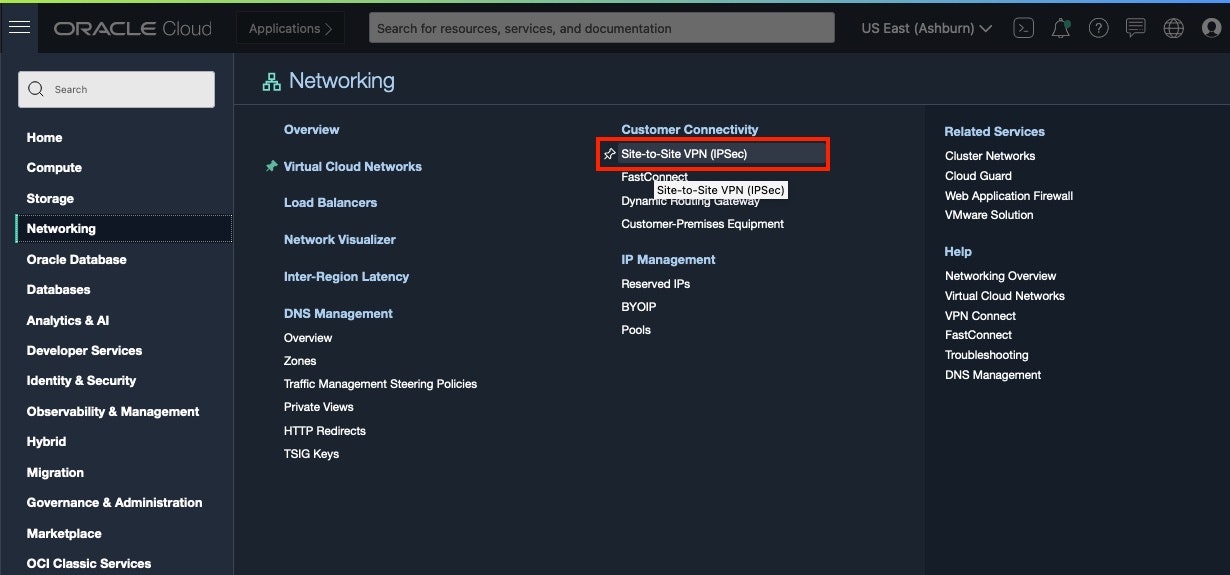Open the announcements bell icon
This screenshot has height=575, width=1230.
(1061, 28)
